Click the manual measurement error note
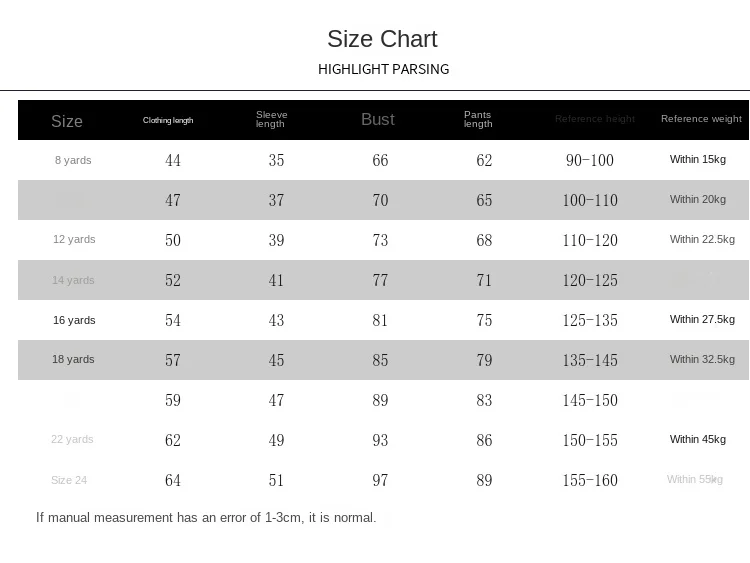 click(x=206, y=518)
